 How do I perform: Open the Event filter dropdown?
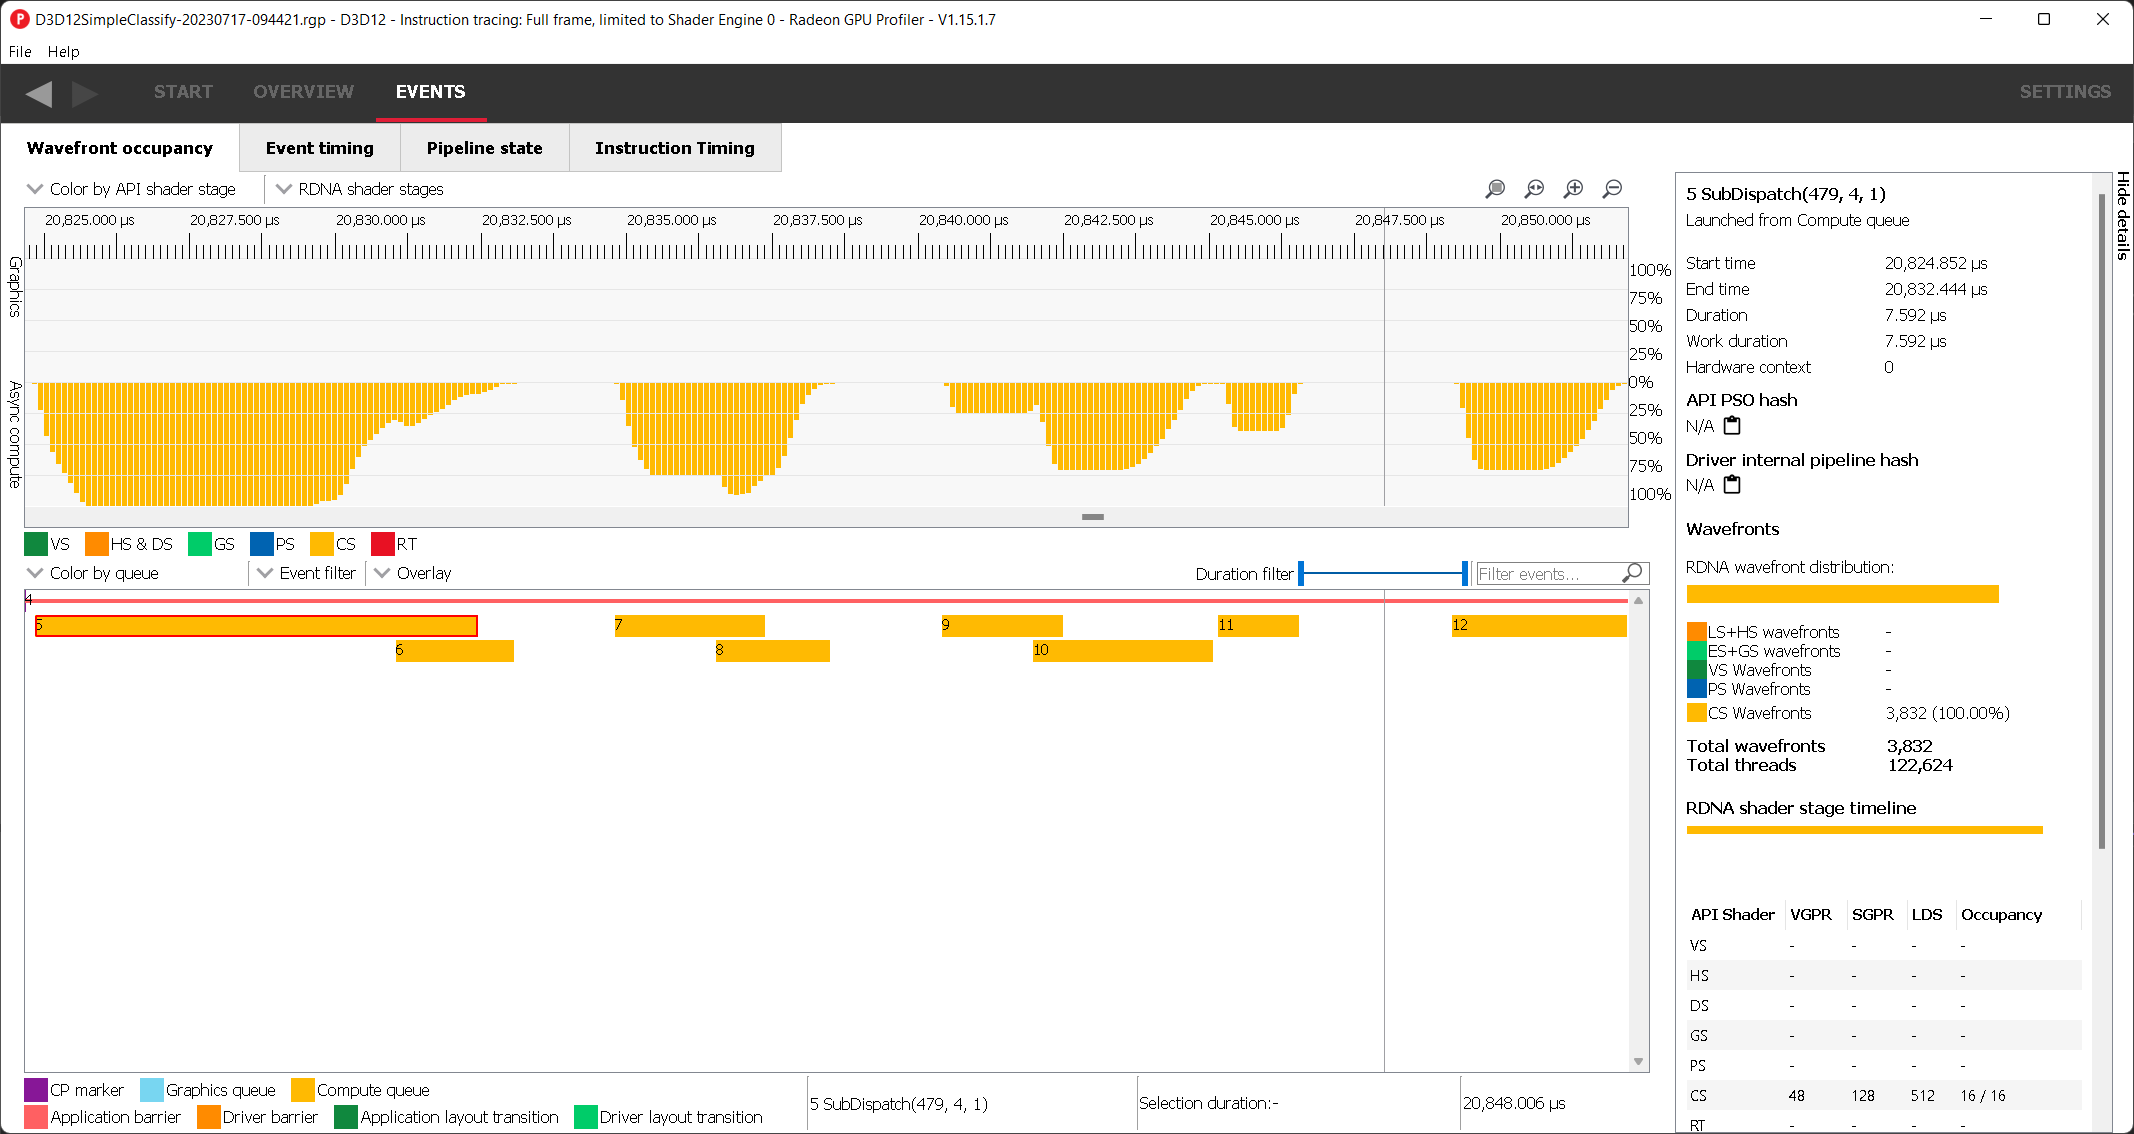(x=307, y=573)
